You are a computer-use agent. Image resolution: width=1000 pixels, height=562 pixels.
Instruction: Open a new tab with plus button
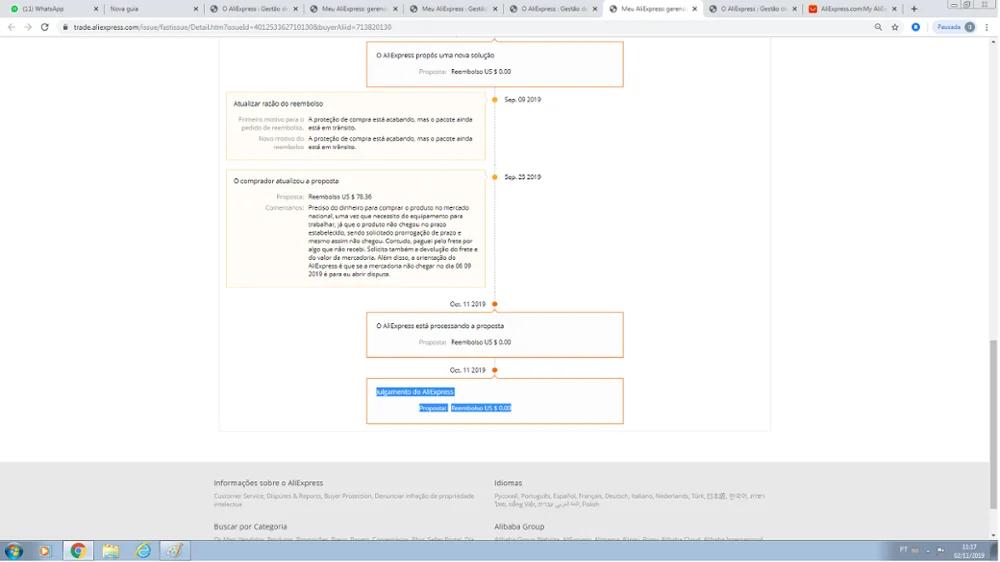914,9
